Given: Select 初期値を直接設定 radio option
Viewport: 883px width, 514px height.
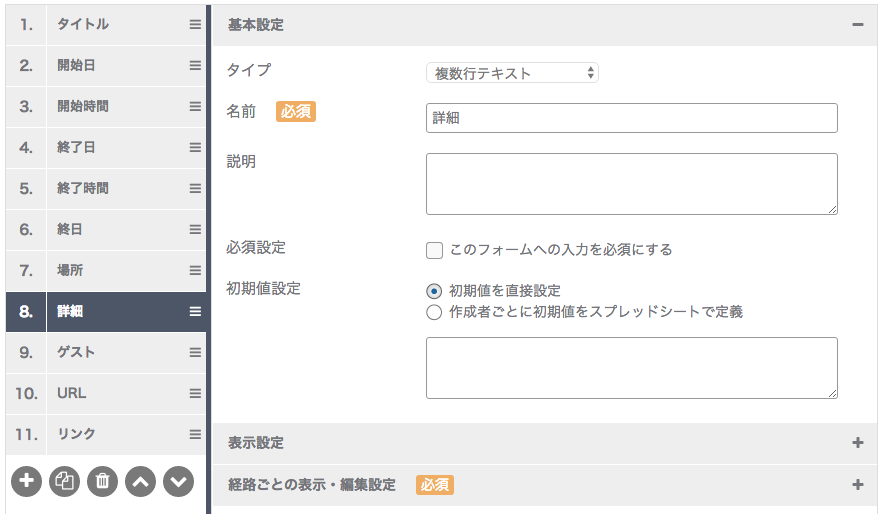Looking at the screenshot, I should click(x=434, y=291).
